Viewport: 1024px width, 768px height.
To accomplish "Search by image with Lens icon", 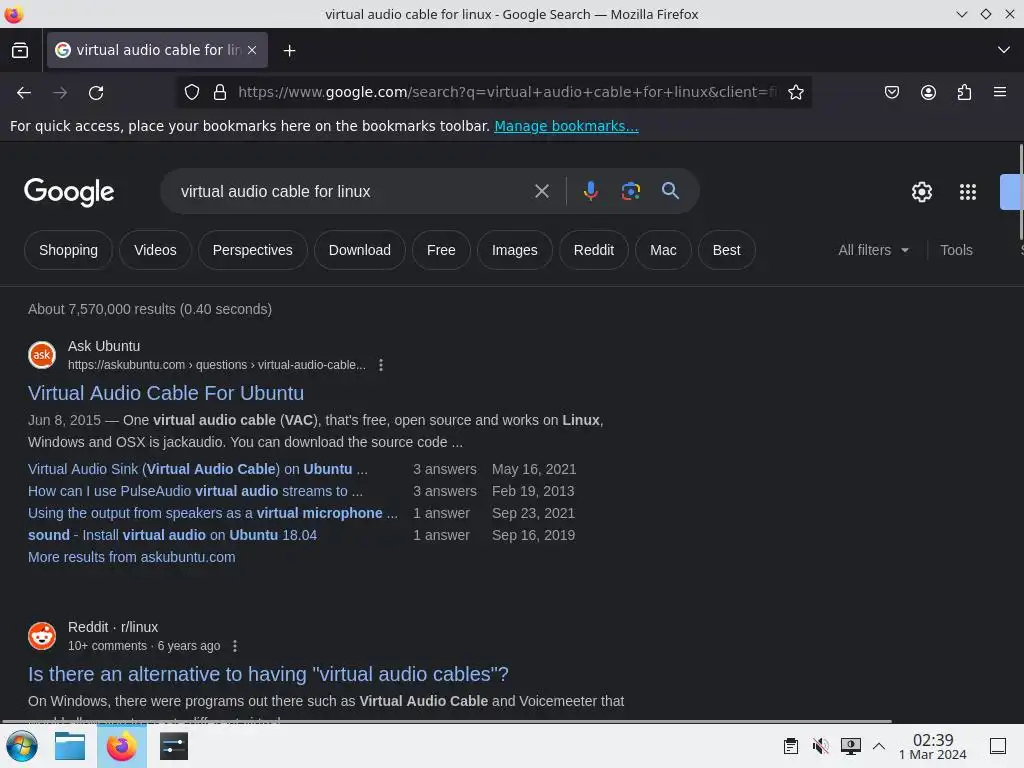I will [630, 191].
